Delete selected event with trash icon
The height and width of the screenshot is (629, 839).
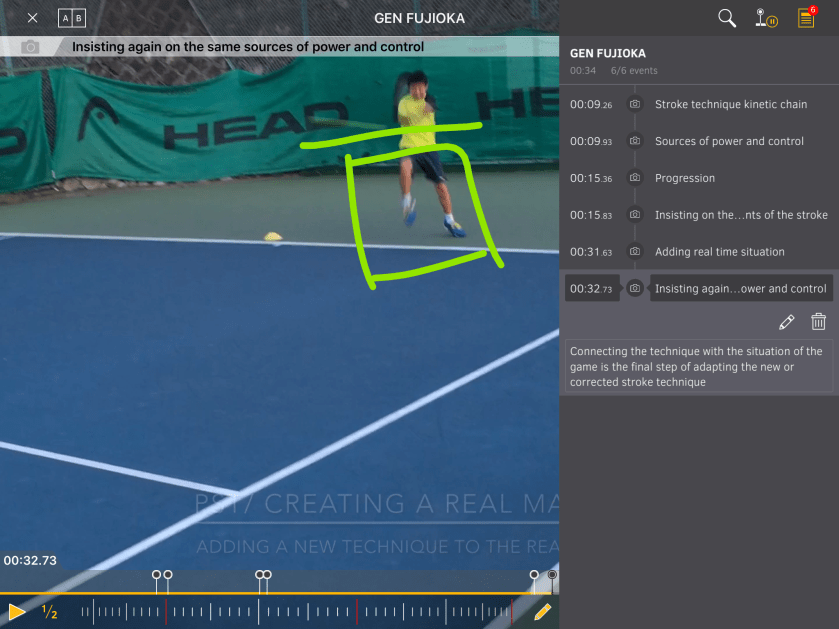818,322
